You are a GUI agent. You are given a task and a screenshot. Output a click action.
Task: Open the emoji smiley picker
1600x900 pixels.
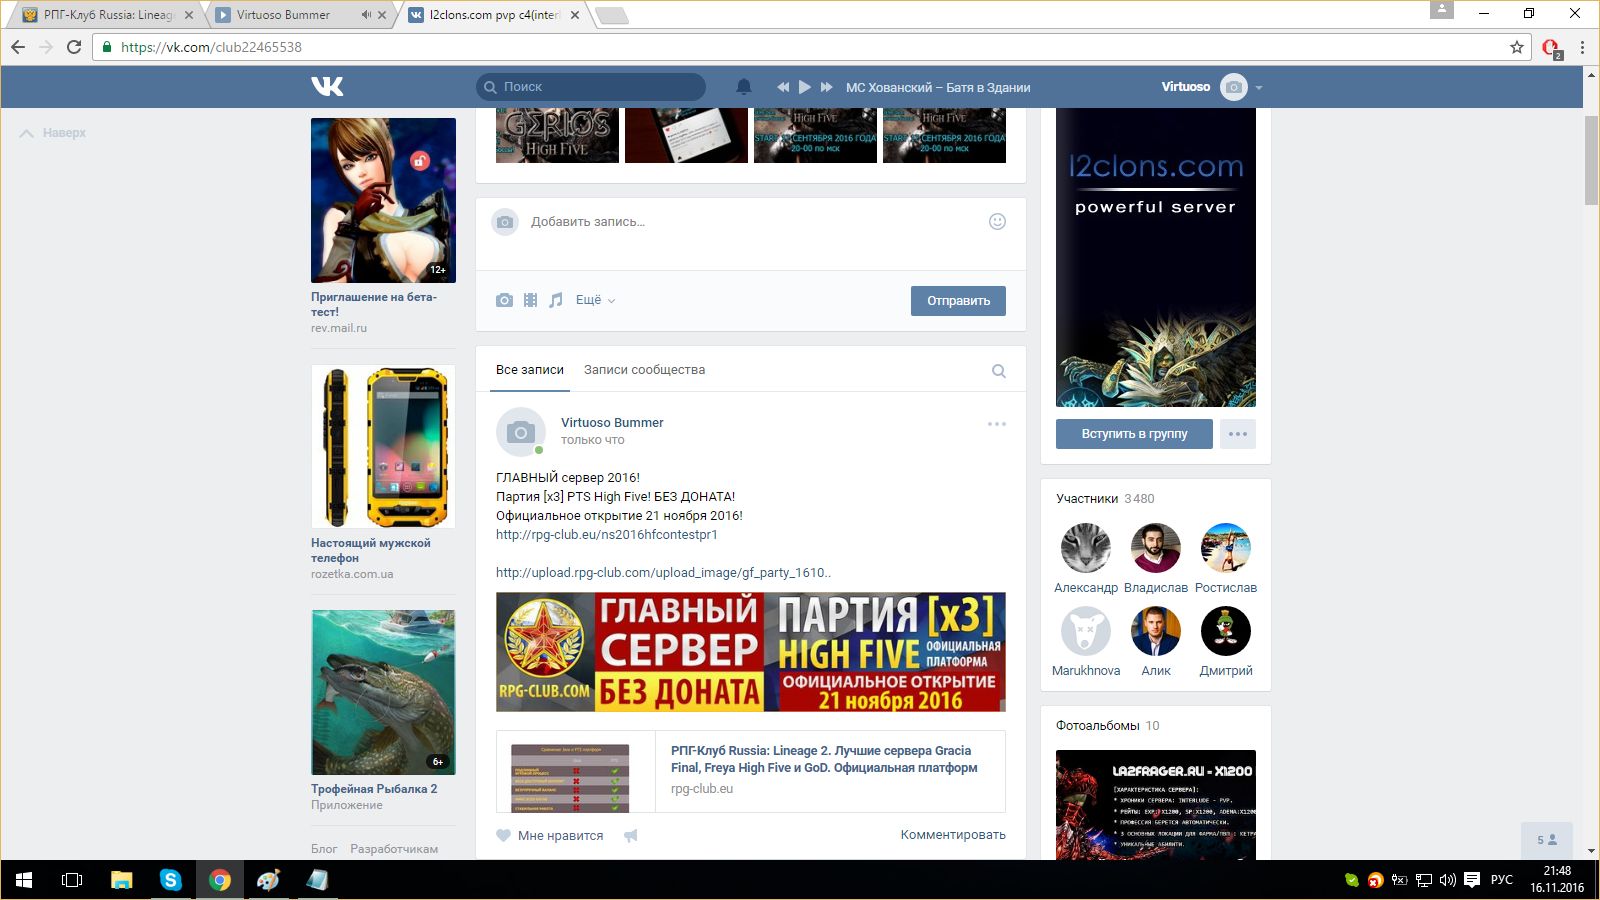click(997, 222)
